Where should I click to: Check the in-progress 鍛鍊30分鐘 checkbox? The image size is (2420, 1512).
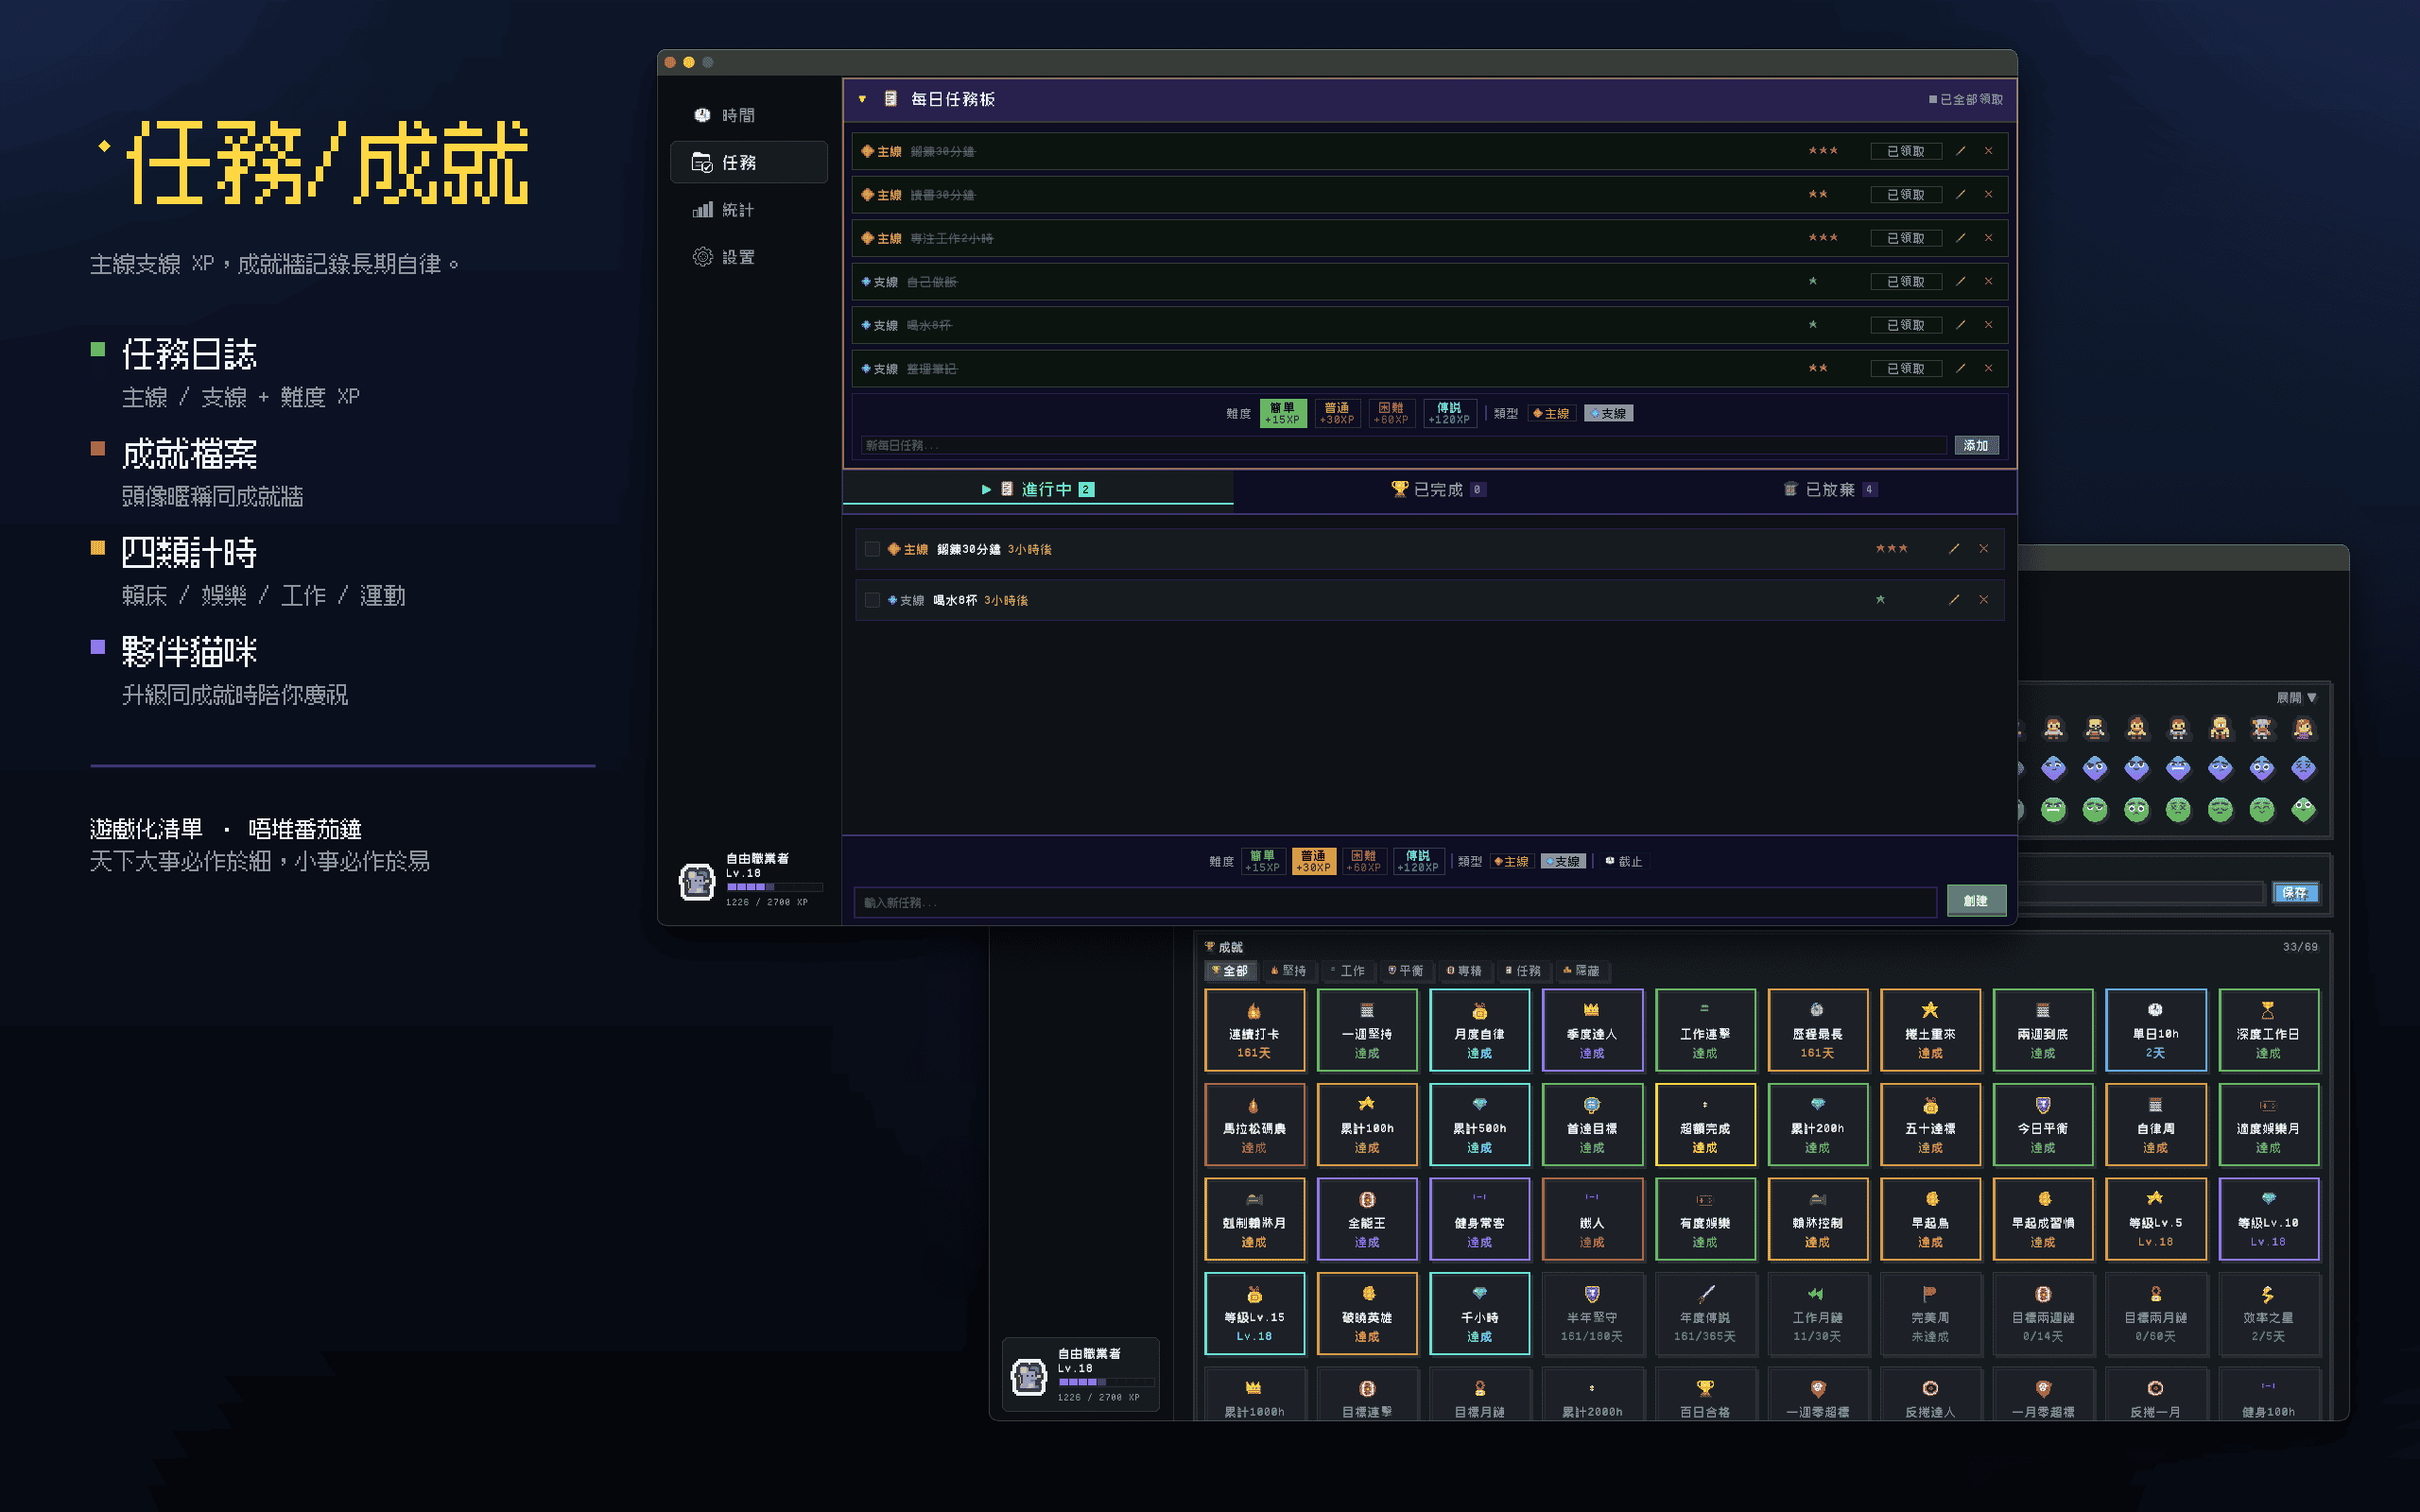tap(872, 549)
